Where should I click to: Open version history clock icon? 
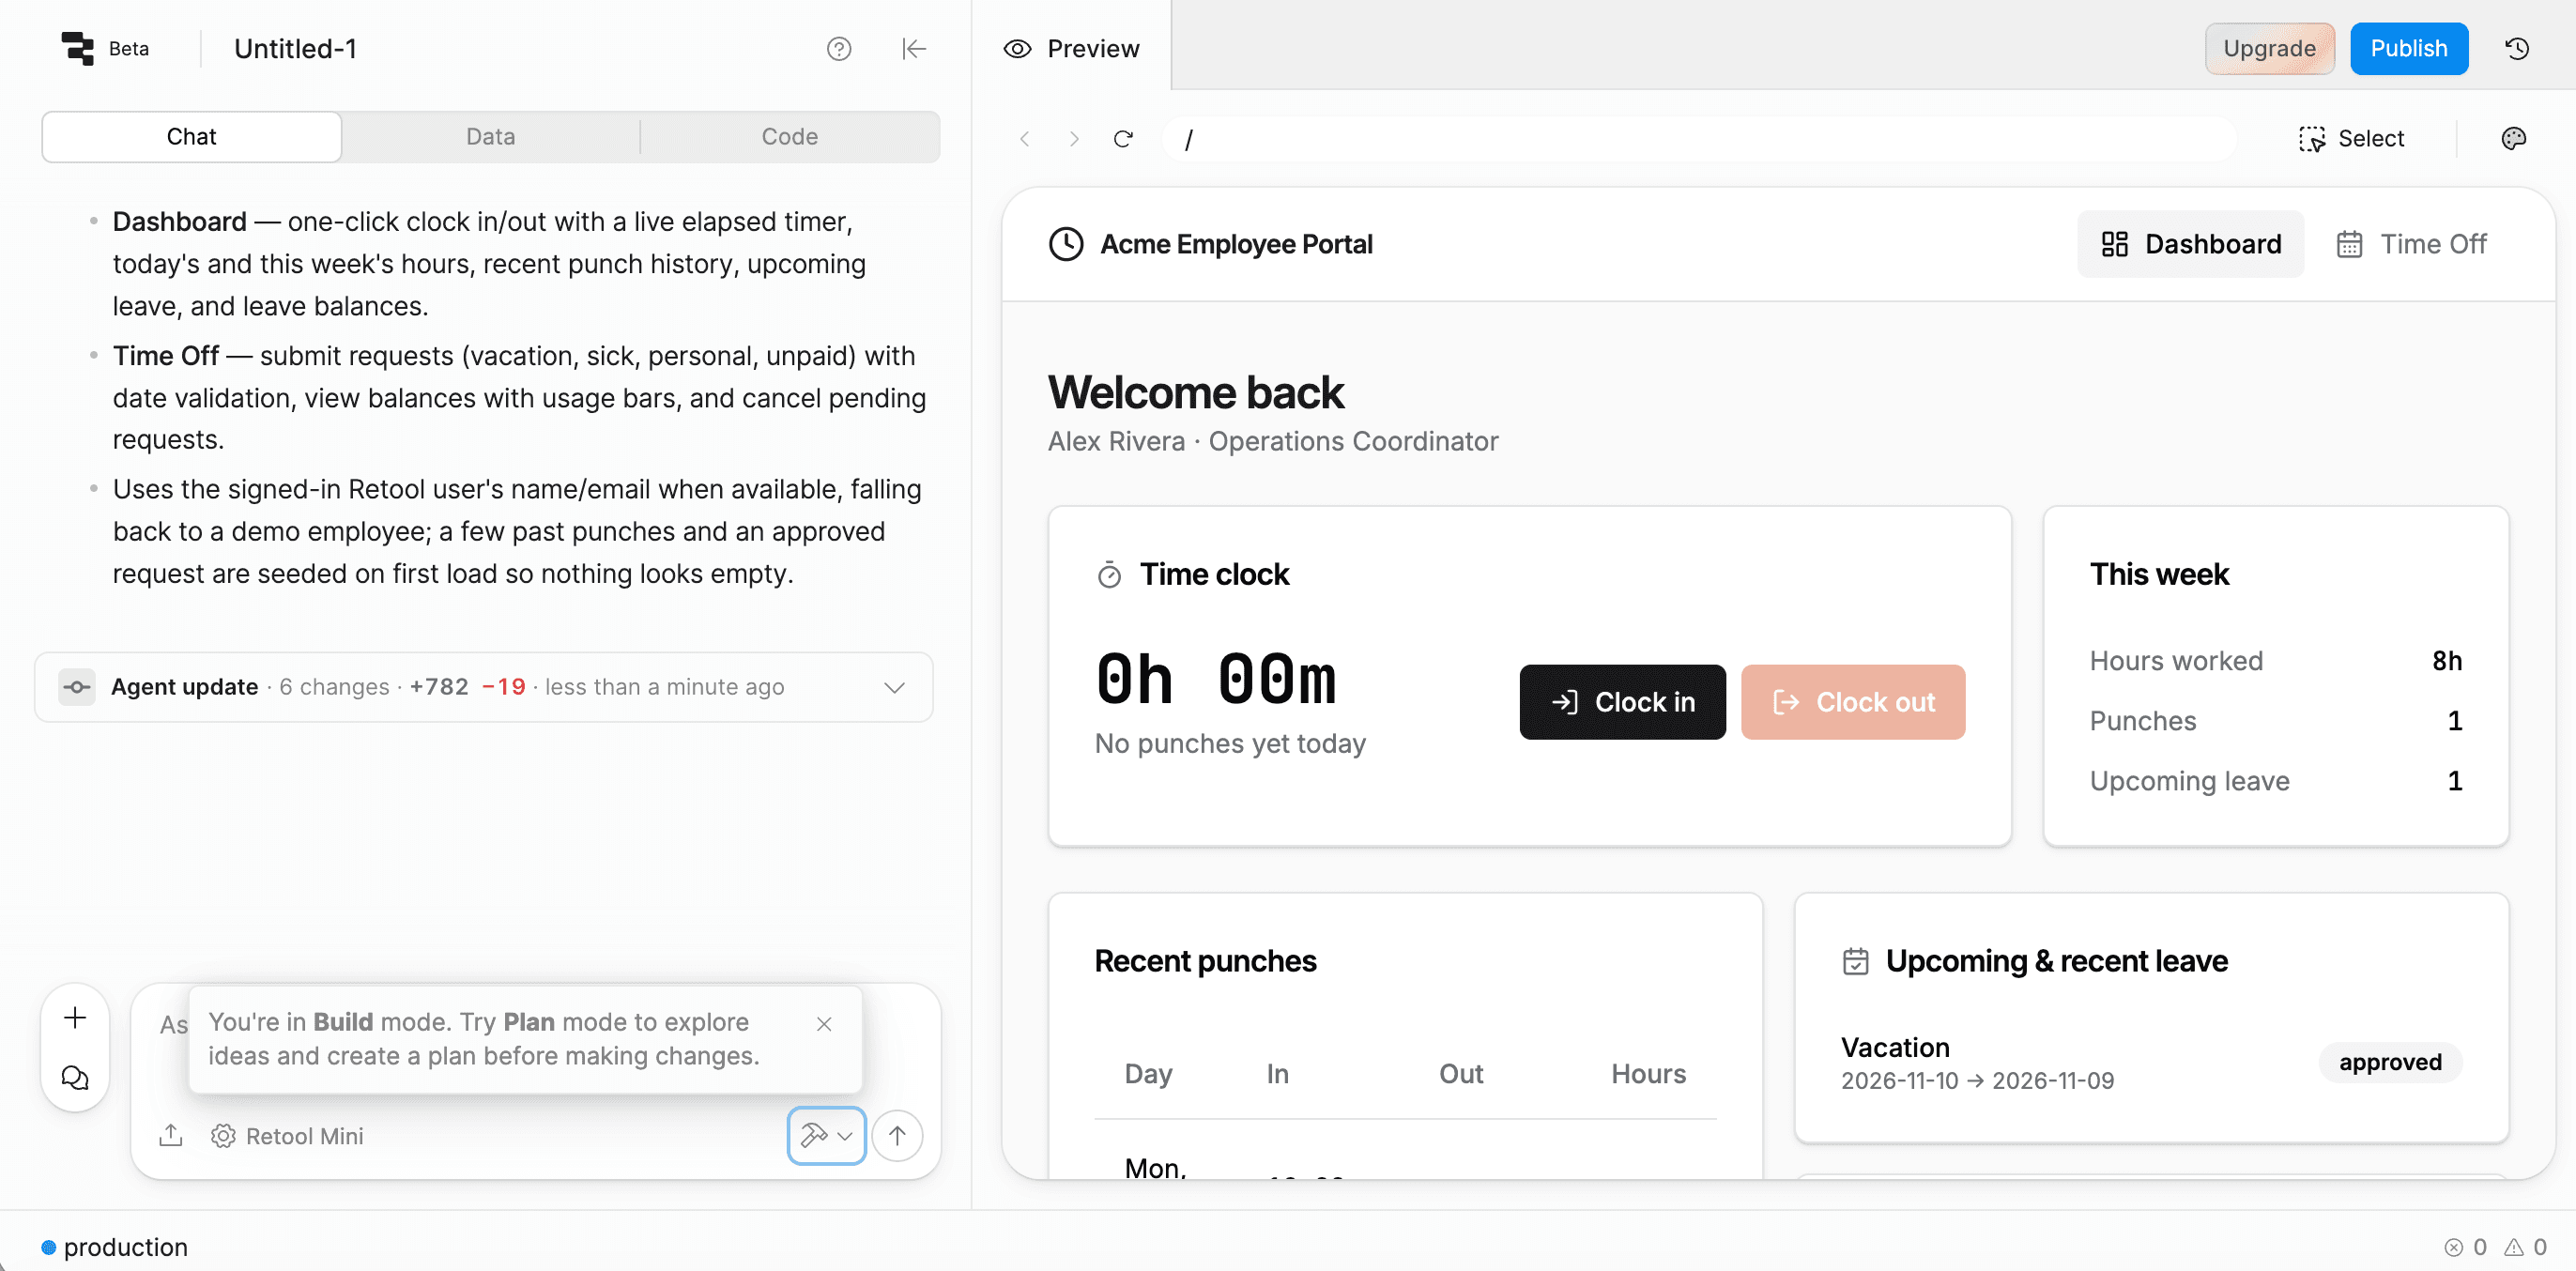pyautogui.click(x=2517, y=49)
